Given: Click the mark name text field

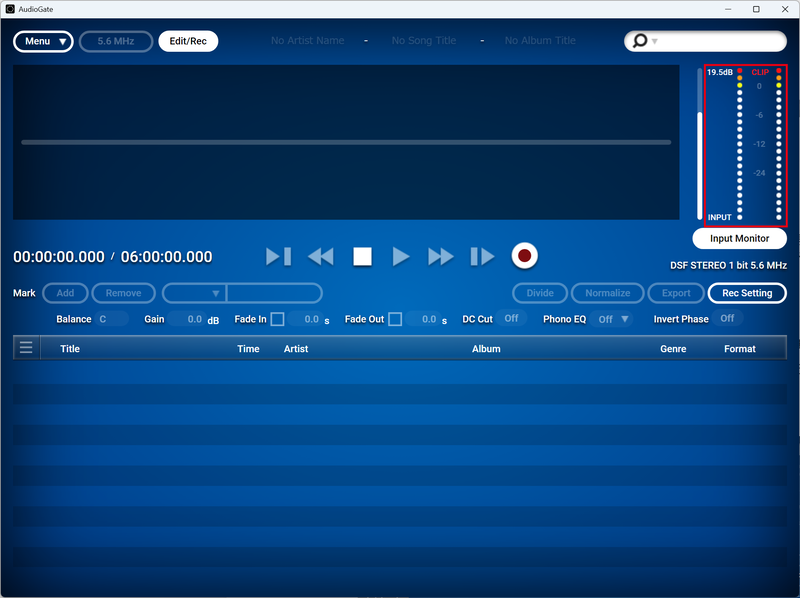Looking at the screenshot, I should [x=274, y=293].
